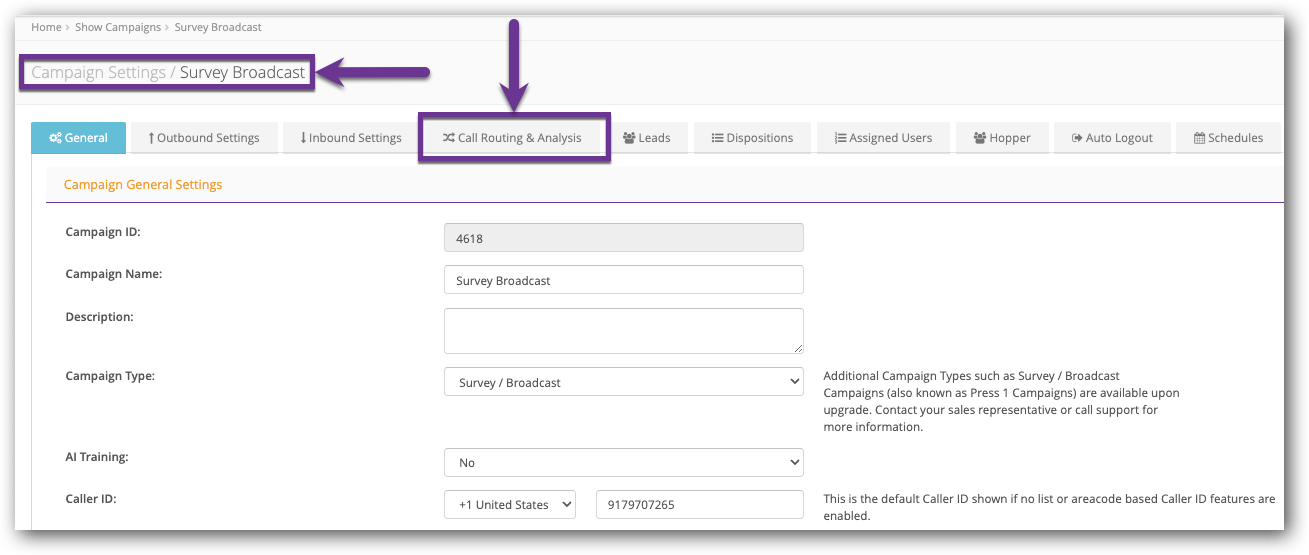Image resolution: width=1309 pixels, height=555 pixels.
Task: Click the Campaign Settings page title
Action: 98,72
